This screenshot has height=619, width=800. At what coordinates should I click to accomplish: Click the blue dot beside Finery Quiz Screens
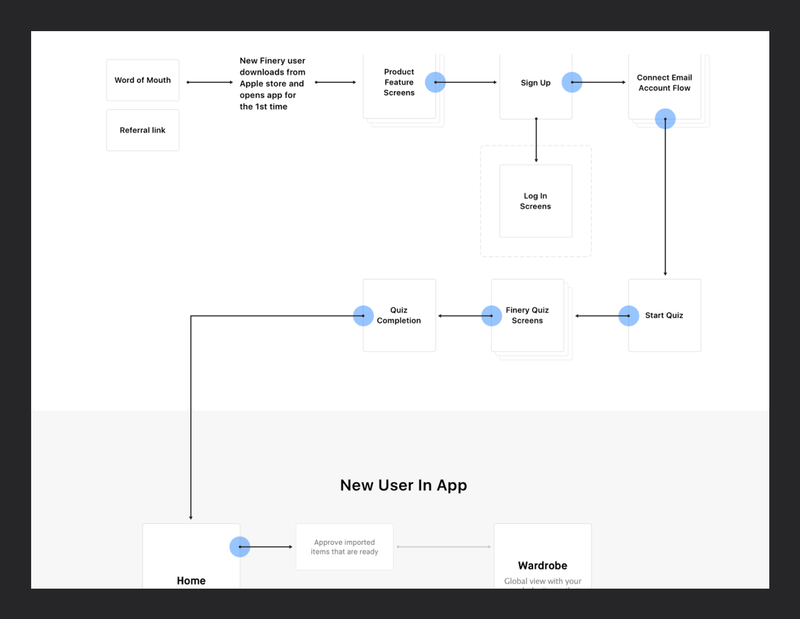pos(491,315)
